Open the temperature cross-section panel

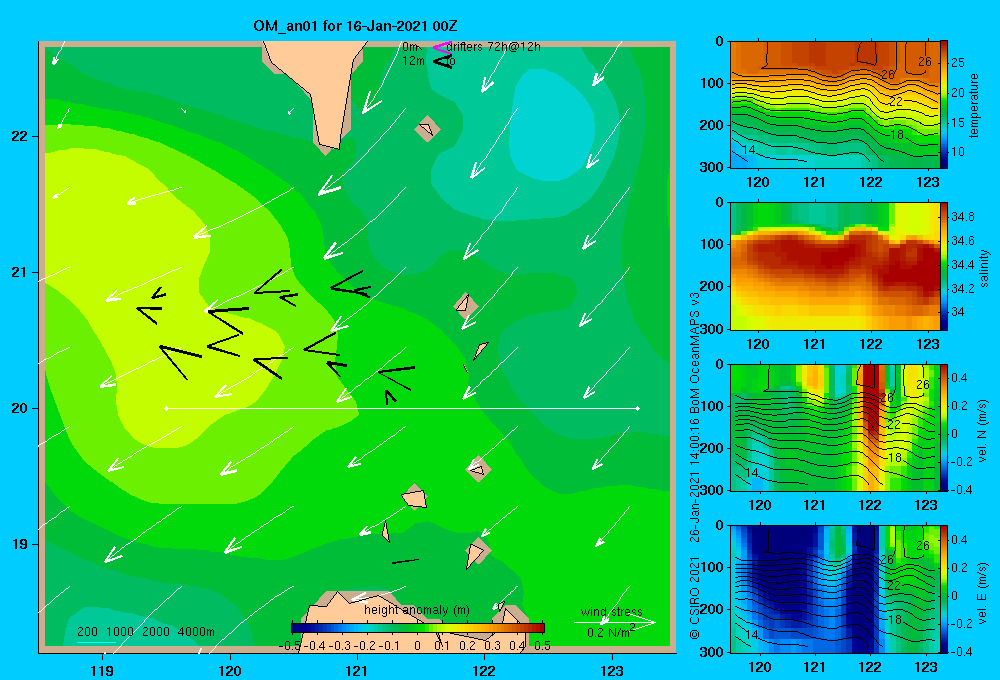coord(835,105)
